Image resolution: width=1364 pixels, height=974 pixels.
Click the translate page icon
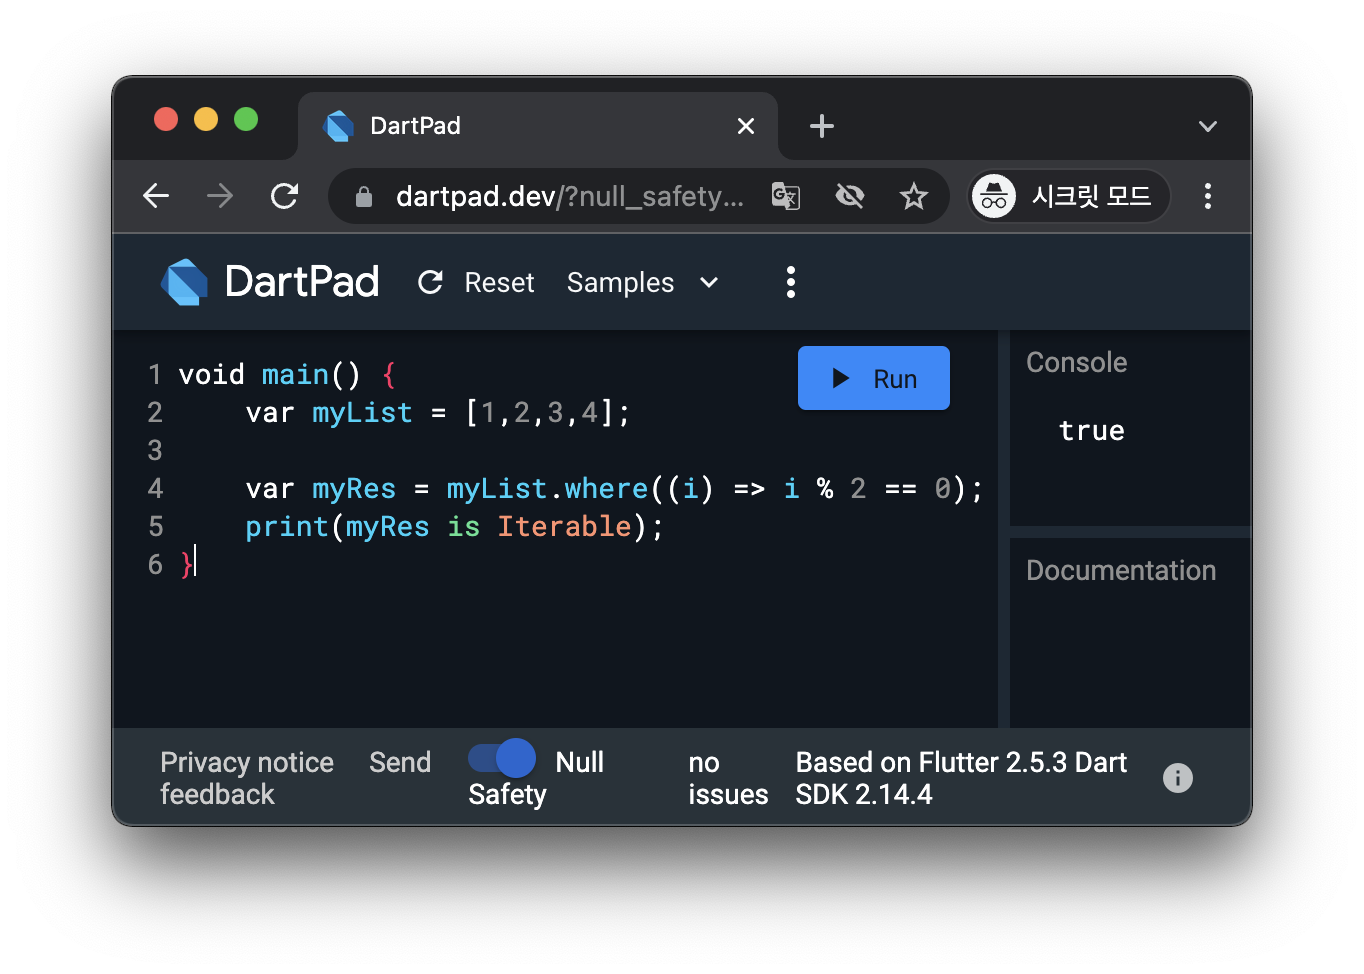click(x=786, y=196)
